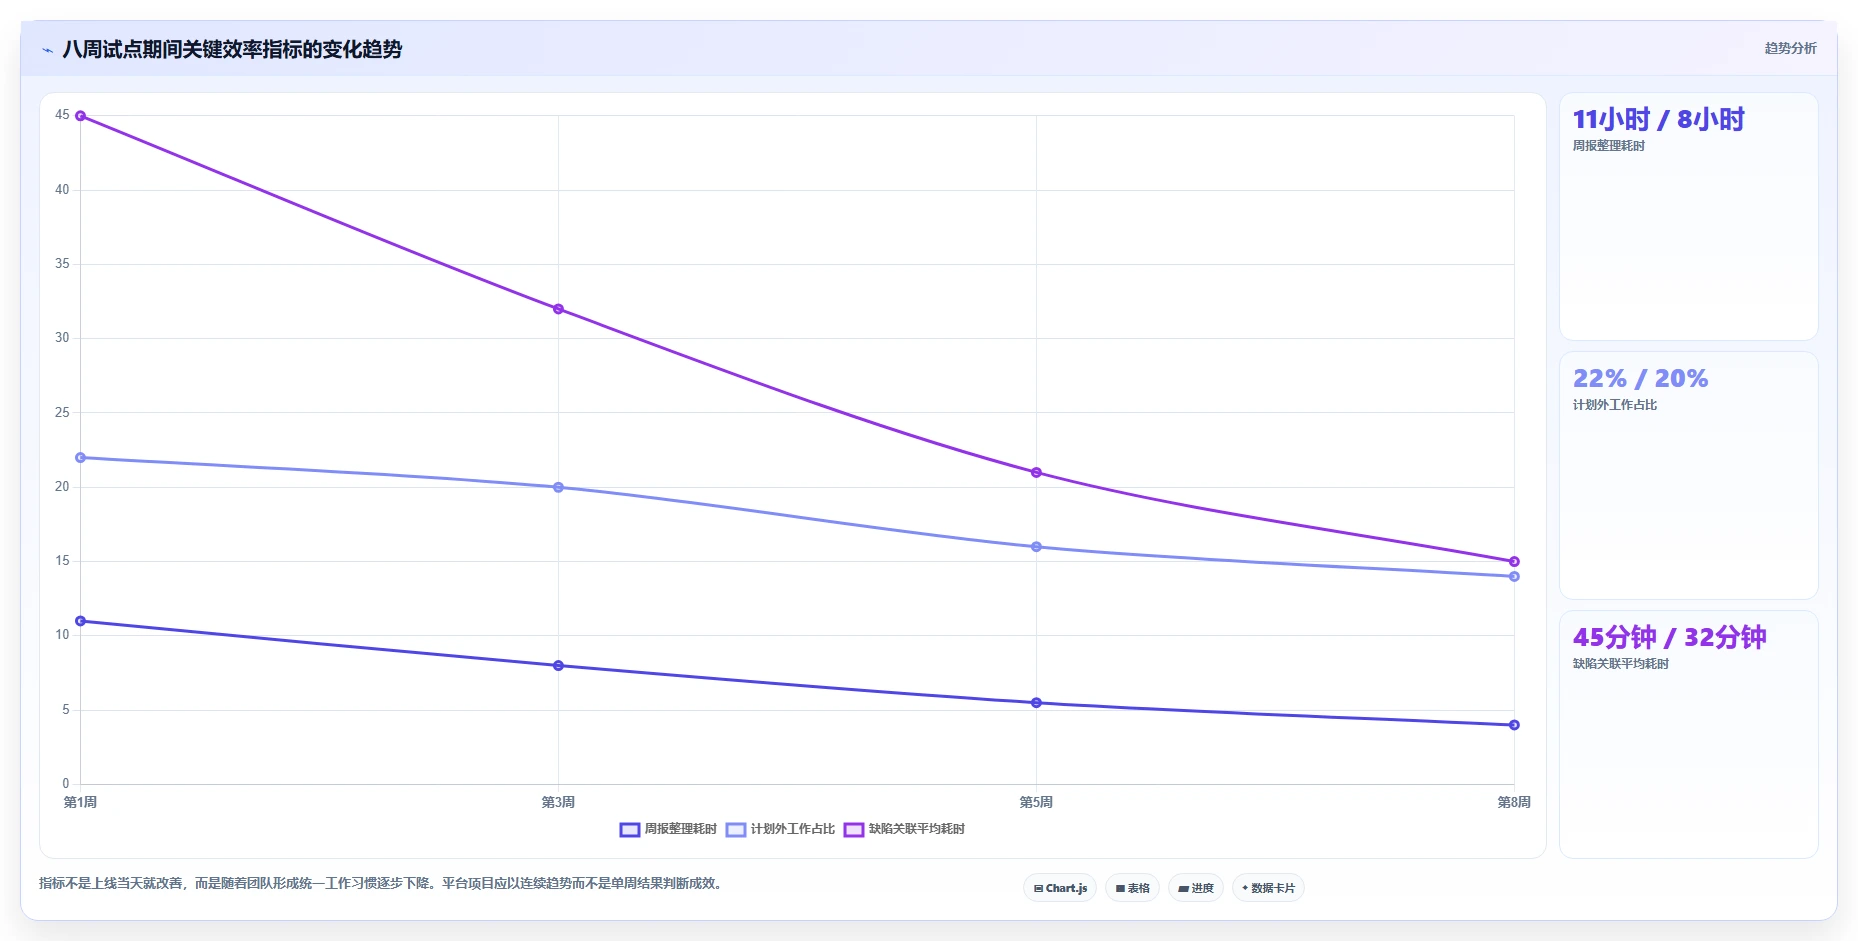Click the 21 data point at 第5周

1036,472
